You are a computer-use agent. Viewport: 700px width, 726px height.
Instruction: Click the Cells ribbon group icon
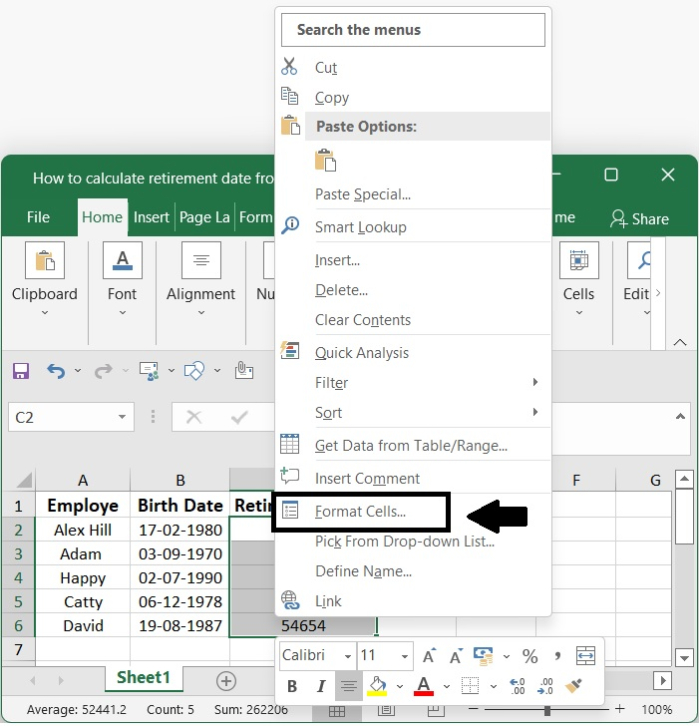pos(579,260)
